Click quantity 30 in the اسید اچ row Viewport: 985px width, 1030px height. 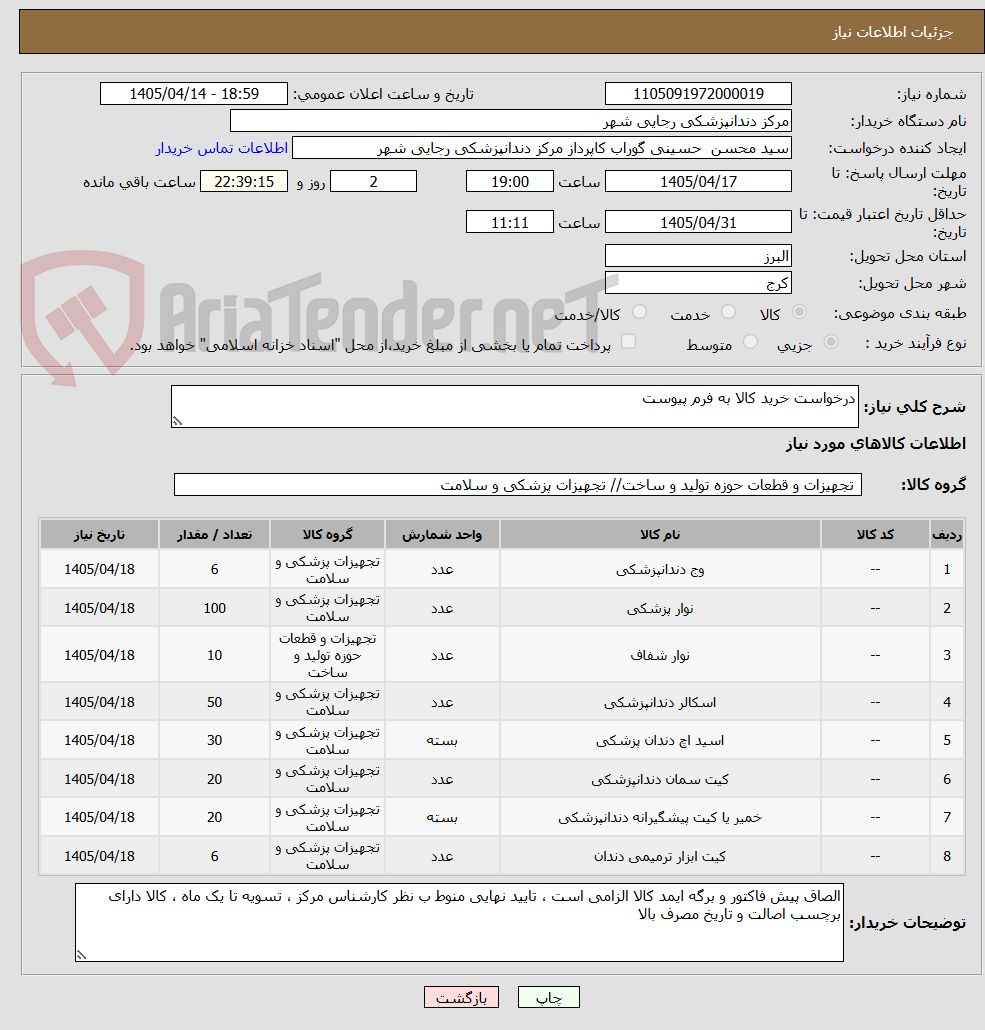[214, 740]
